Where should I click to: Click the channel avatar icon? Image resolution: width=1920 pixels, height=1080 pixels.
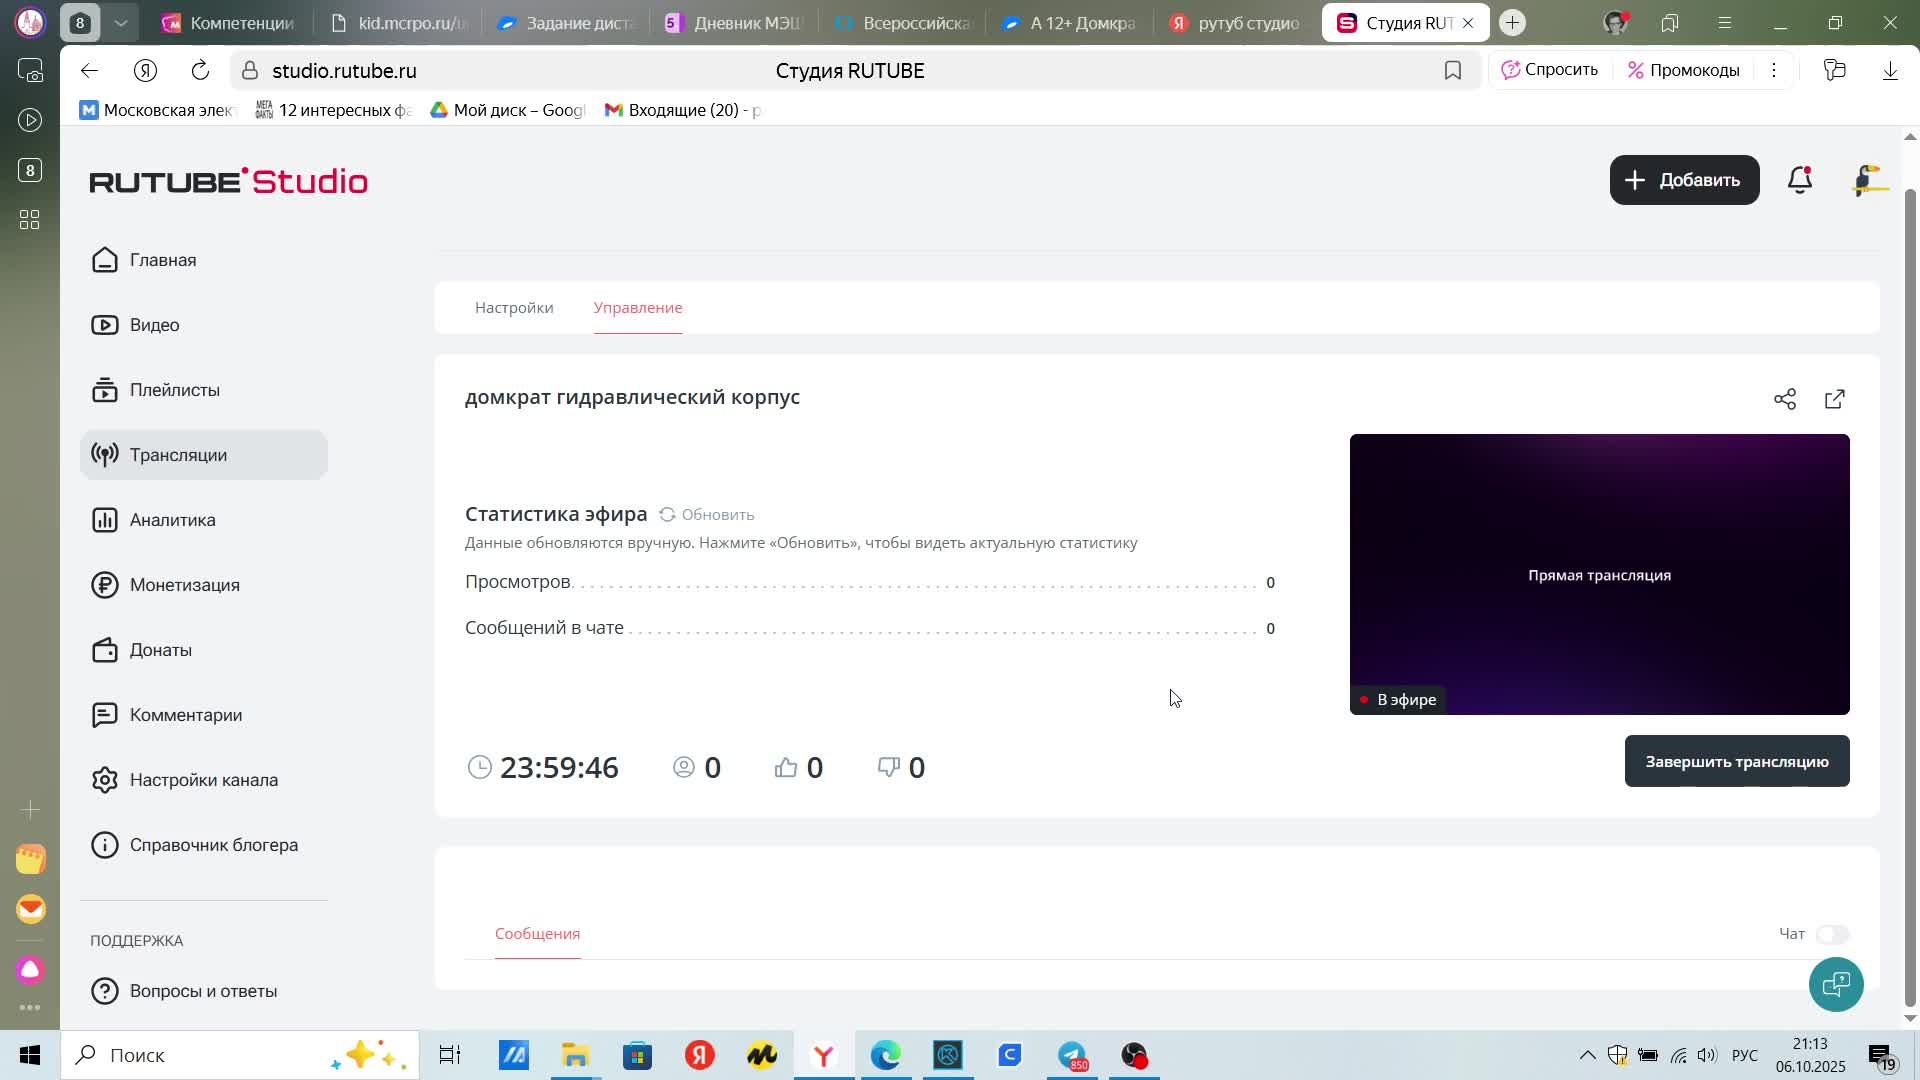(x=1869, y=180)
